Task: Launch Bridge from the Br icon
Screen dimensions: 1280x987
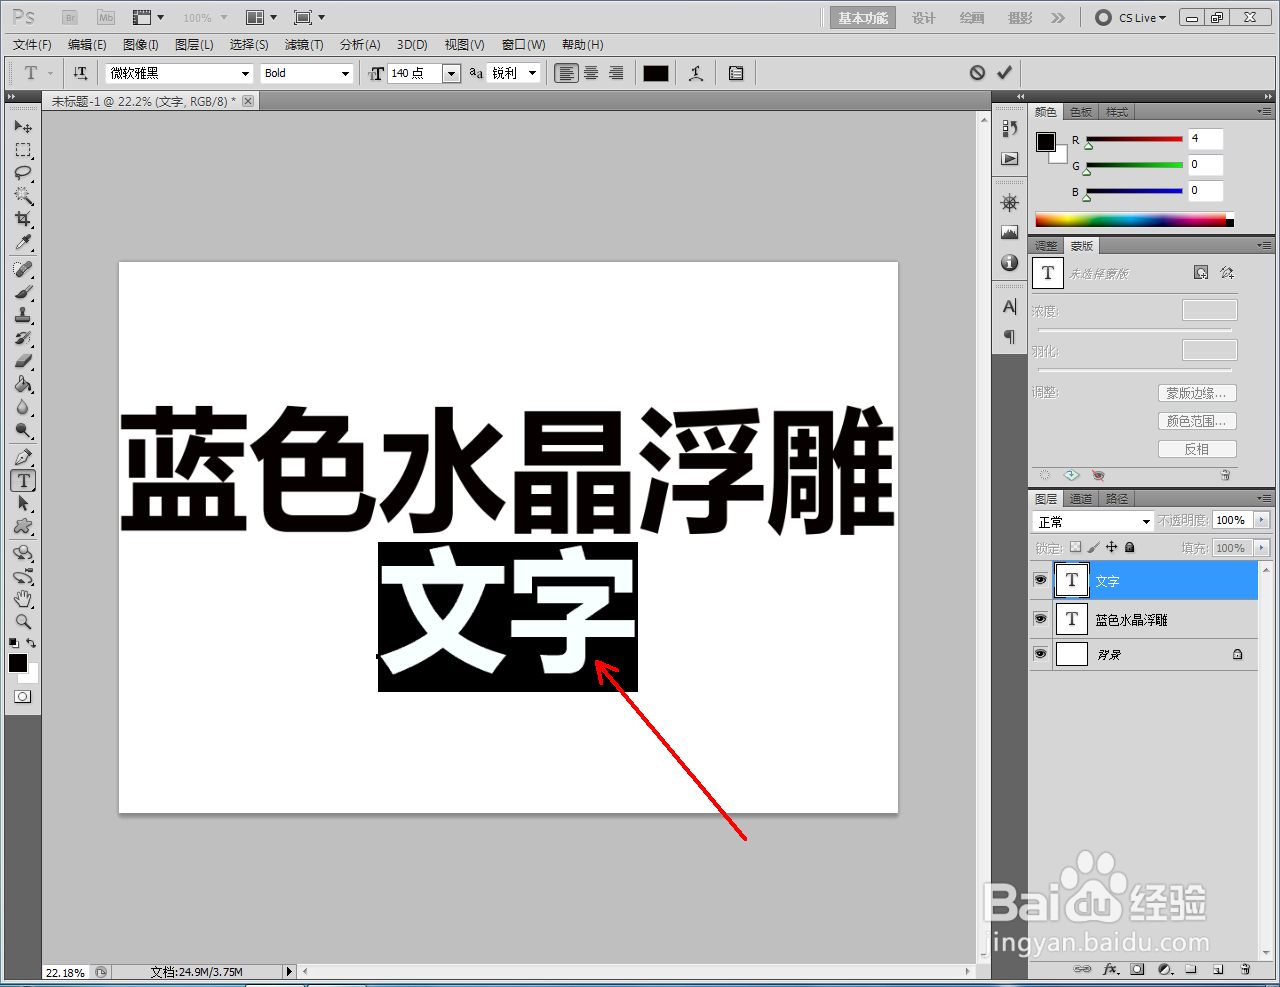Action: pos(70,17)
